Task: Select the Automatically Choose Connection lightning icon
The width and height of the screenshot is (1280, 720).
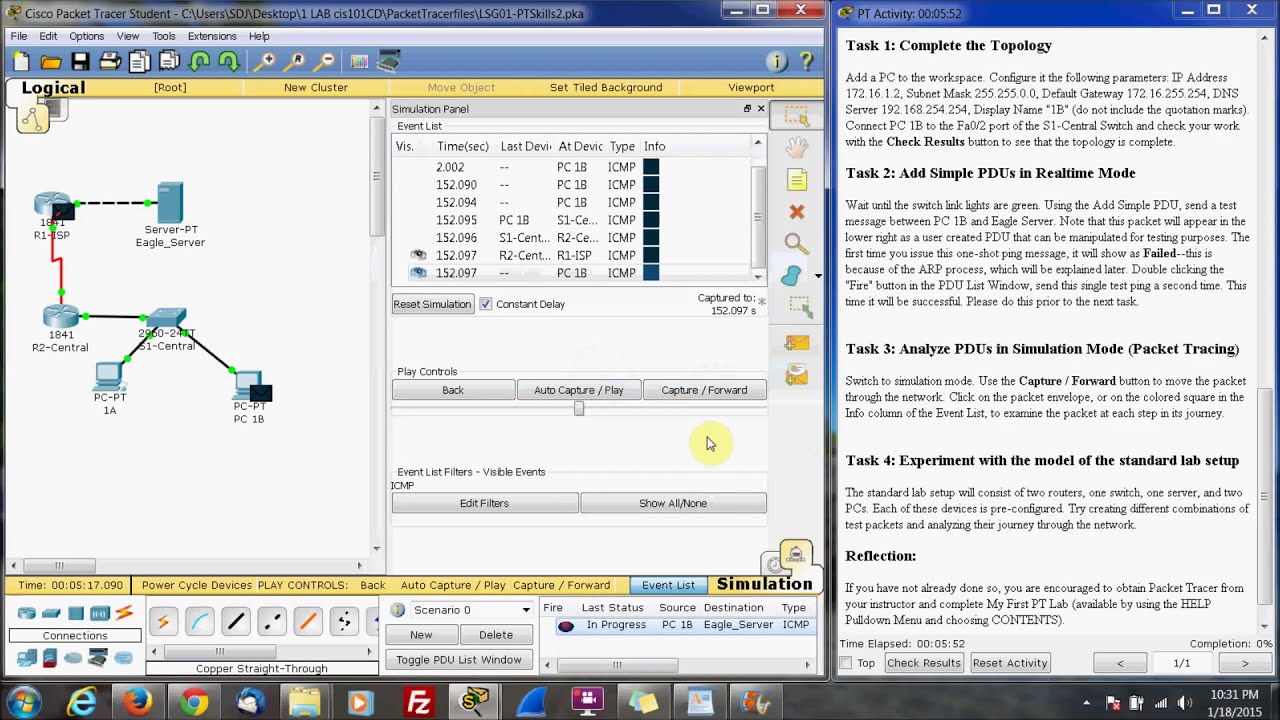Action: (163, 622)
